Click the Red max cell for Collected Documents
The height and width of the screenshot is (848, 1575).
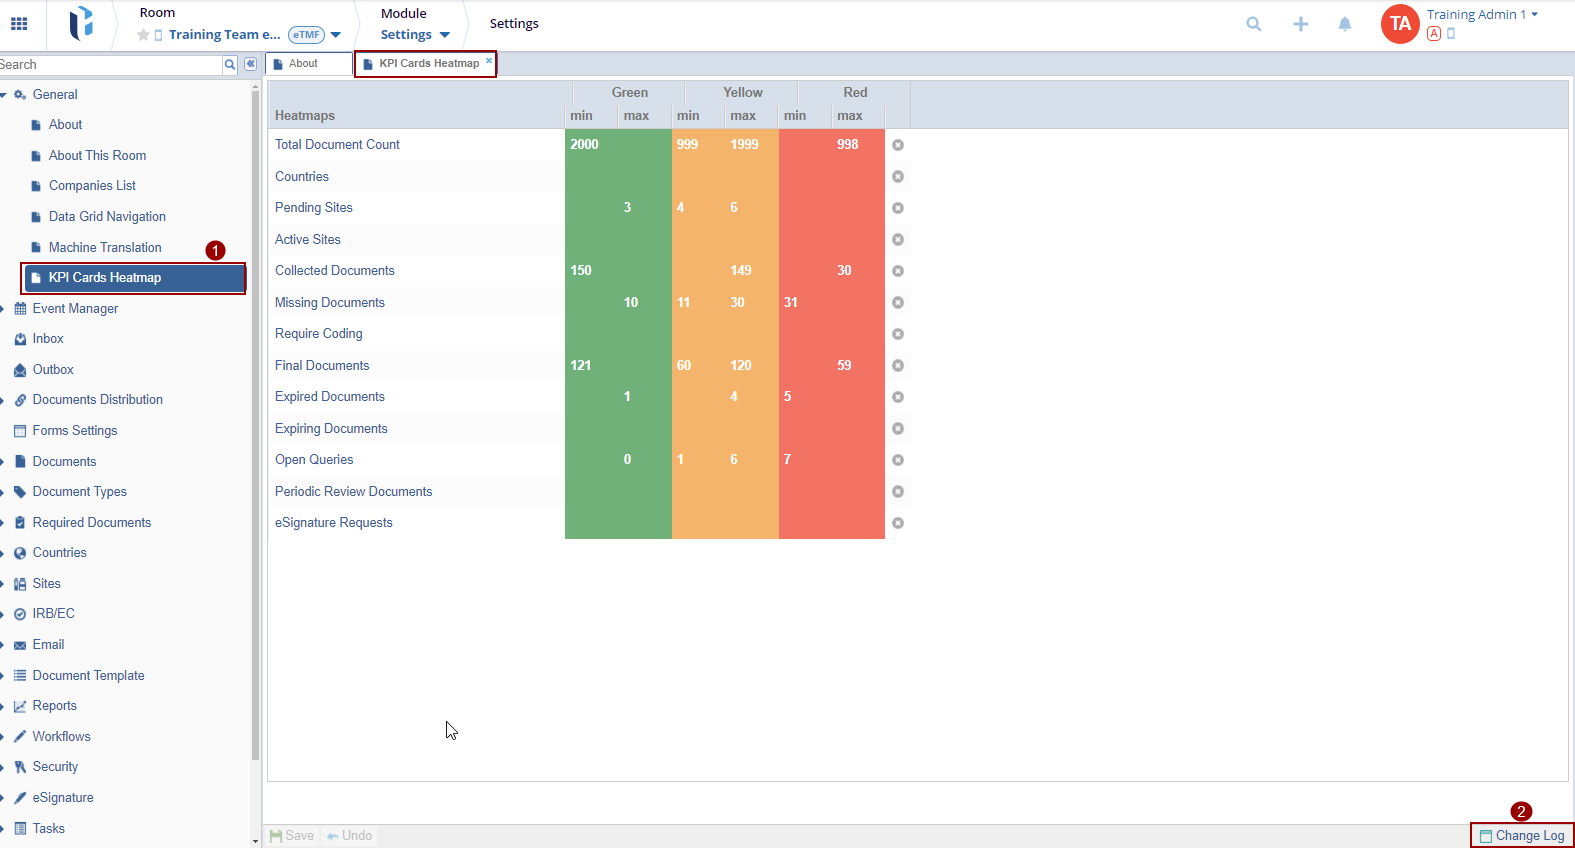(858, 271)
